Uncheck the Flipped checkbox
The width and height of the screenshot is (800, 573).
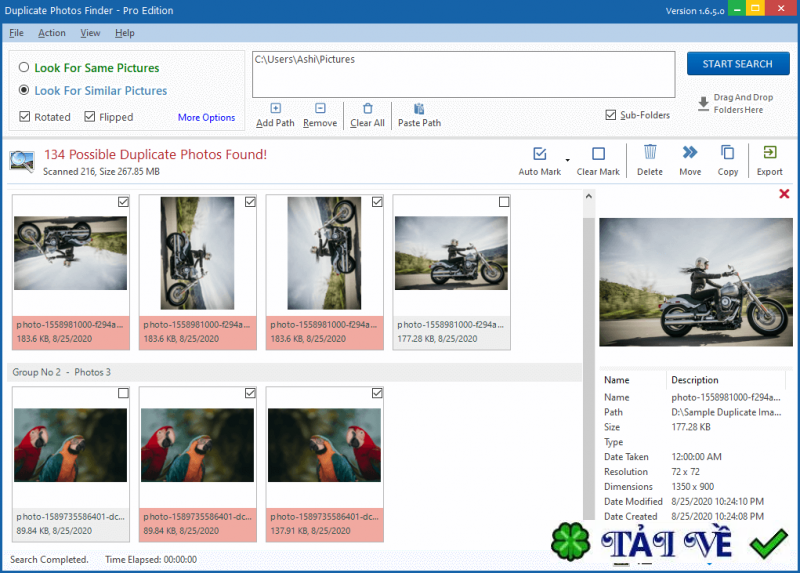click(x=90, y=117)
